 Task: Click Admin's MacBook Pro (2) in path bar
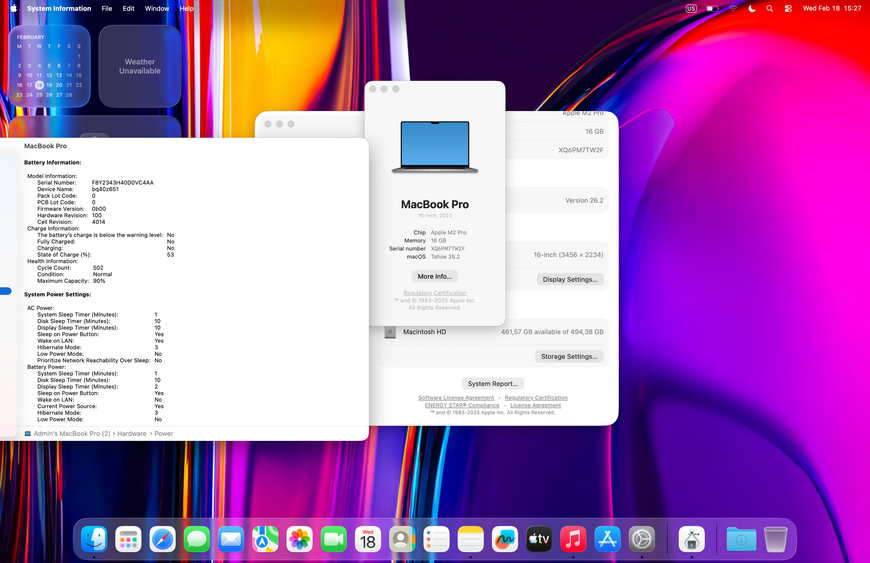point(72,434)
